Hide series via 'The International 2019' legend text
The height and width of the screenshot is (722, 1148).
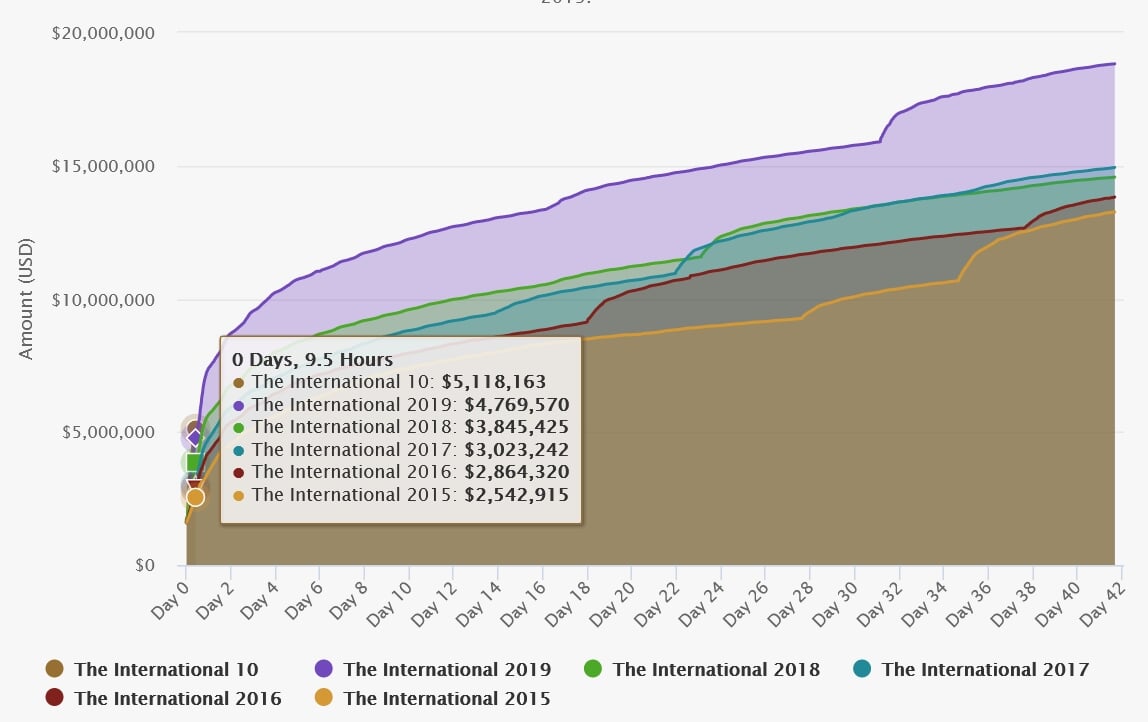pos(447,669)
